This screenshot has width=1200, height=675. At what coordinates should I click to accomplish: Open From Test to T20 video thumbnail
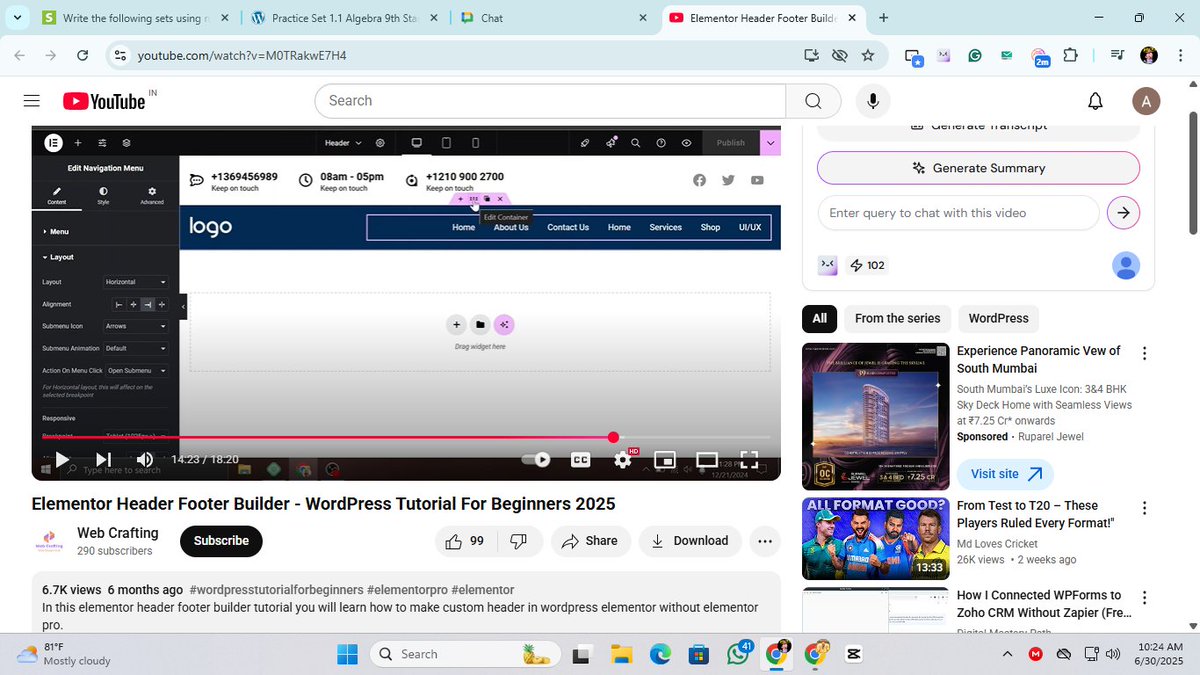click(875, 539)
